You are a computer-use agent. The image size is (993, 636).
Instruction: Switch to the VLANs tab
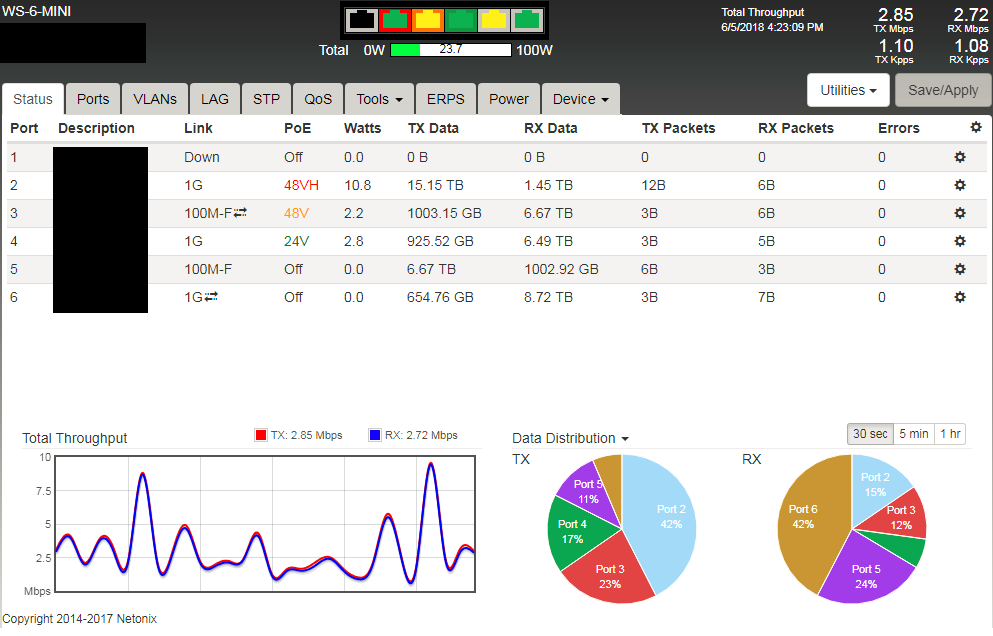pos(155,99)
